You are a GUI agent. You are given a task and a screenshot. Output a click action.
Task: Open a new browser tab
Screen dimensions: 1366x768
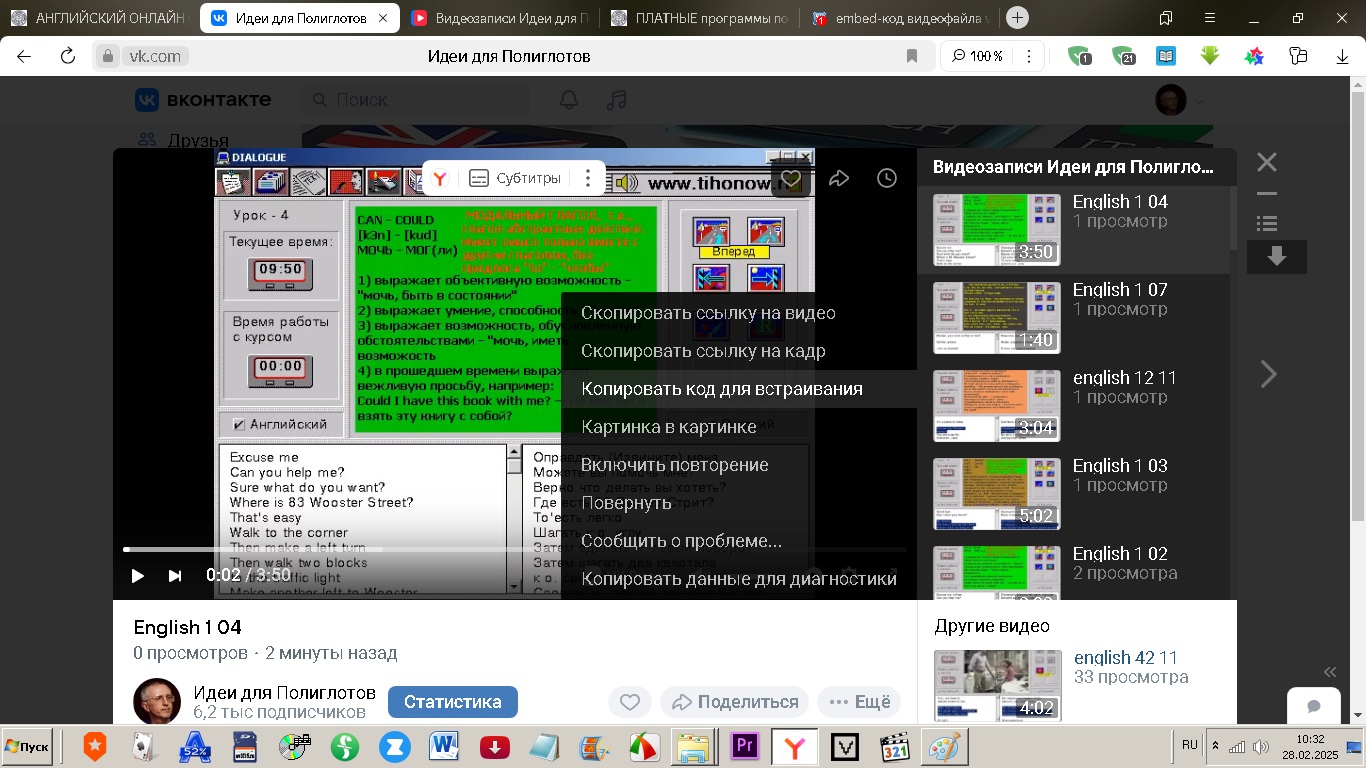1017,17
